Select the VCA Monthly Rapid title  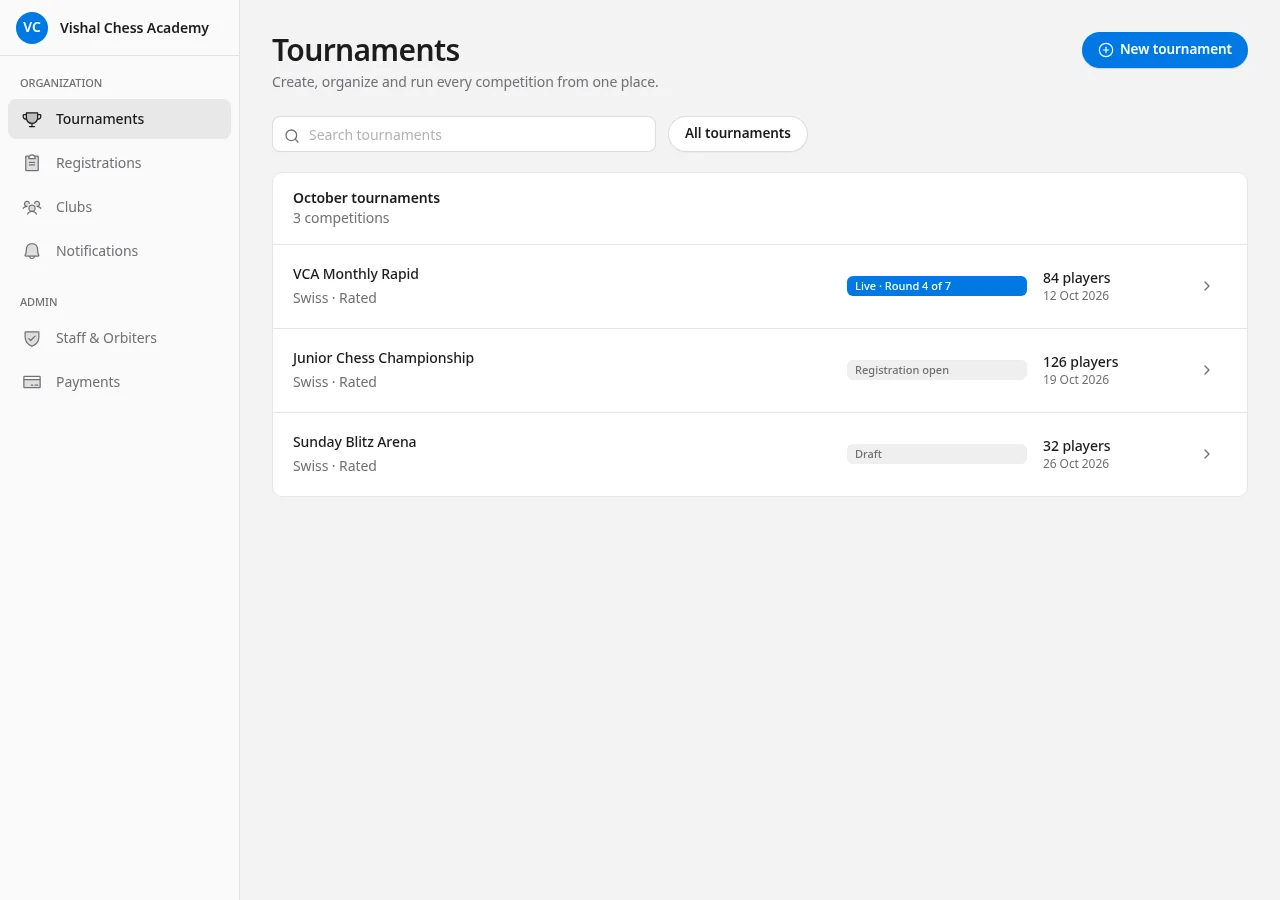click(x=356, y=274)
